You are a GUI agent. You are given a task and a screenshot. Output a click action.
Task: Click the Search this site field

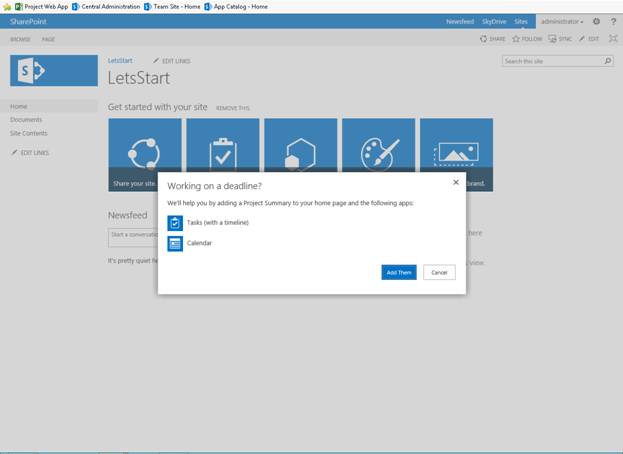[x=553, y=61]
